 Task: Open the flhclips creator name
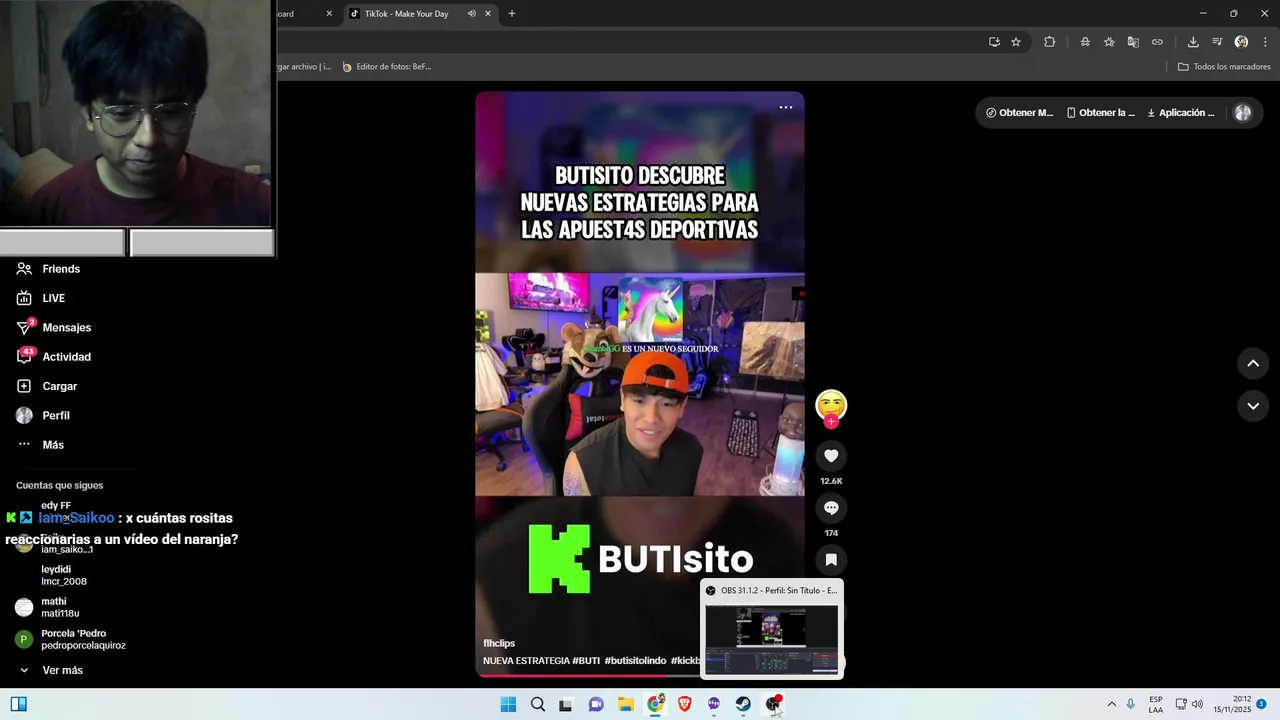pos(499,643)
